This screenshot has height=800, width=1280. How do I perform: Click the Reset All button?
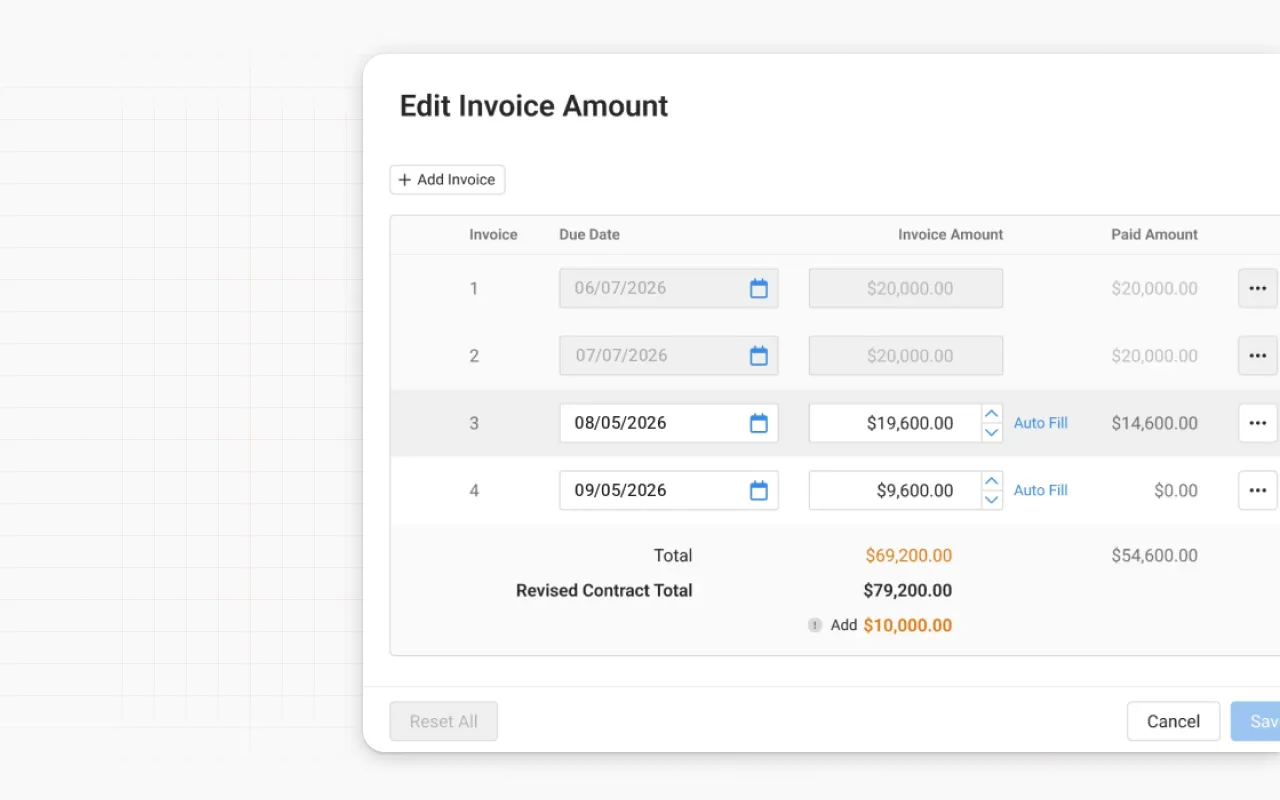coord(443,721)
